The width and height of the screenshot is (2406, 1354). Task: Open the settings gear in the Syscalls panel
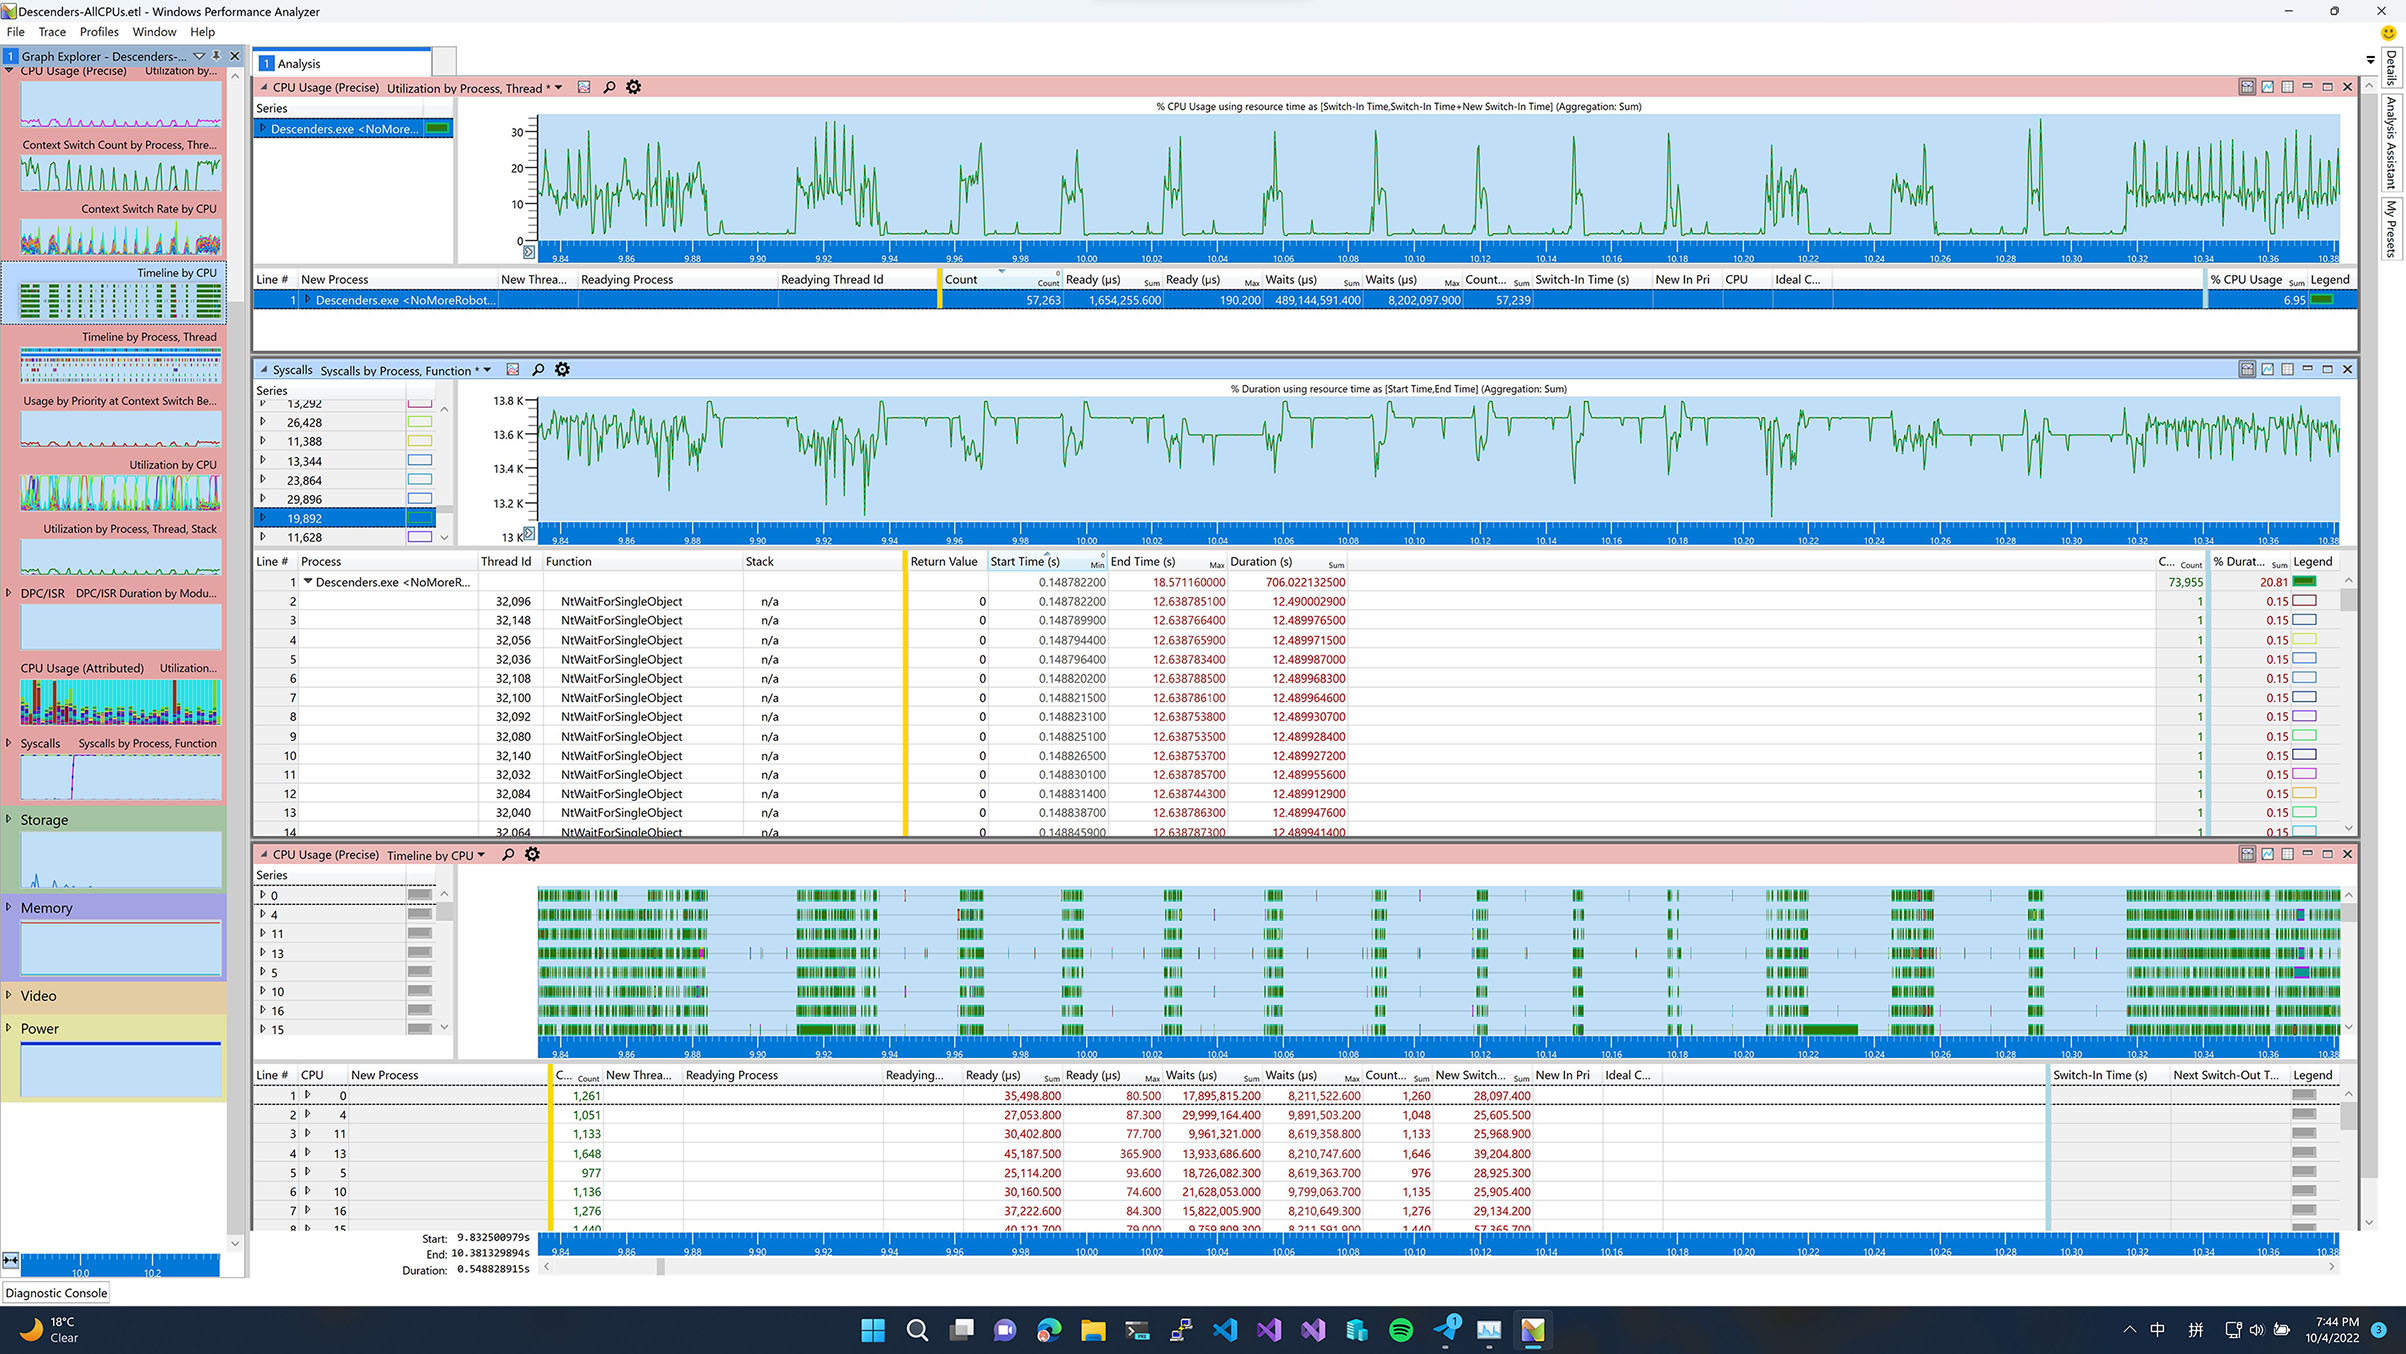coord(562,369)
